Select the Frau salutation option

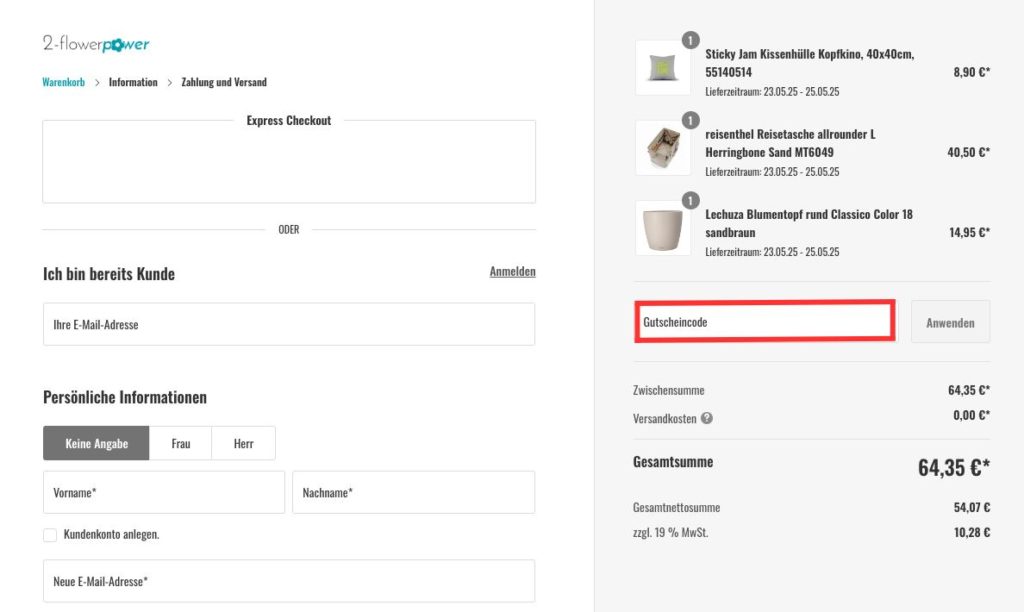(x=181, y=443)
